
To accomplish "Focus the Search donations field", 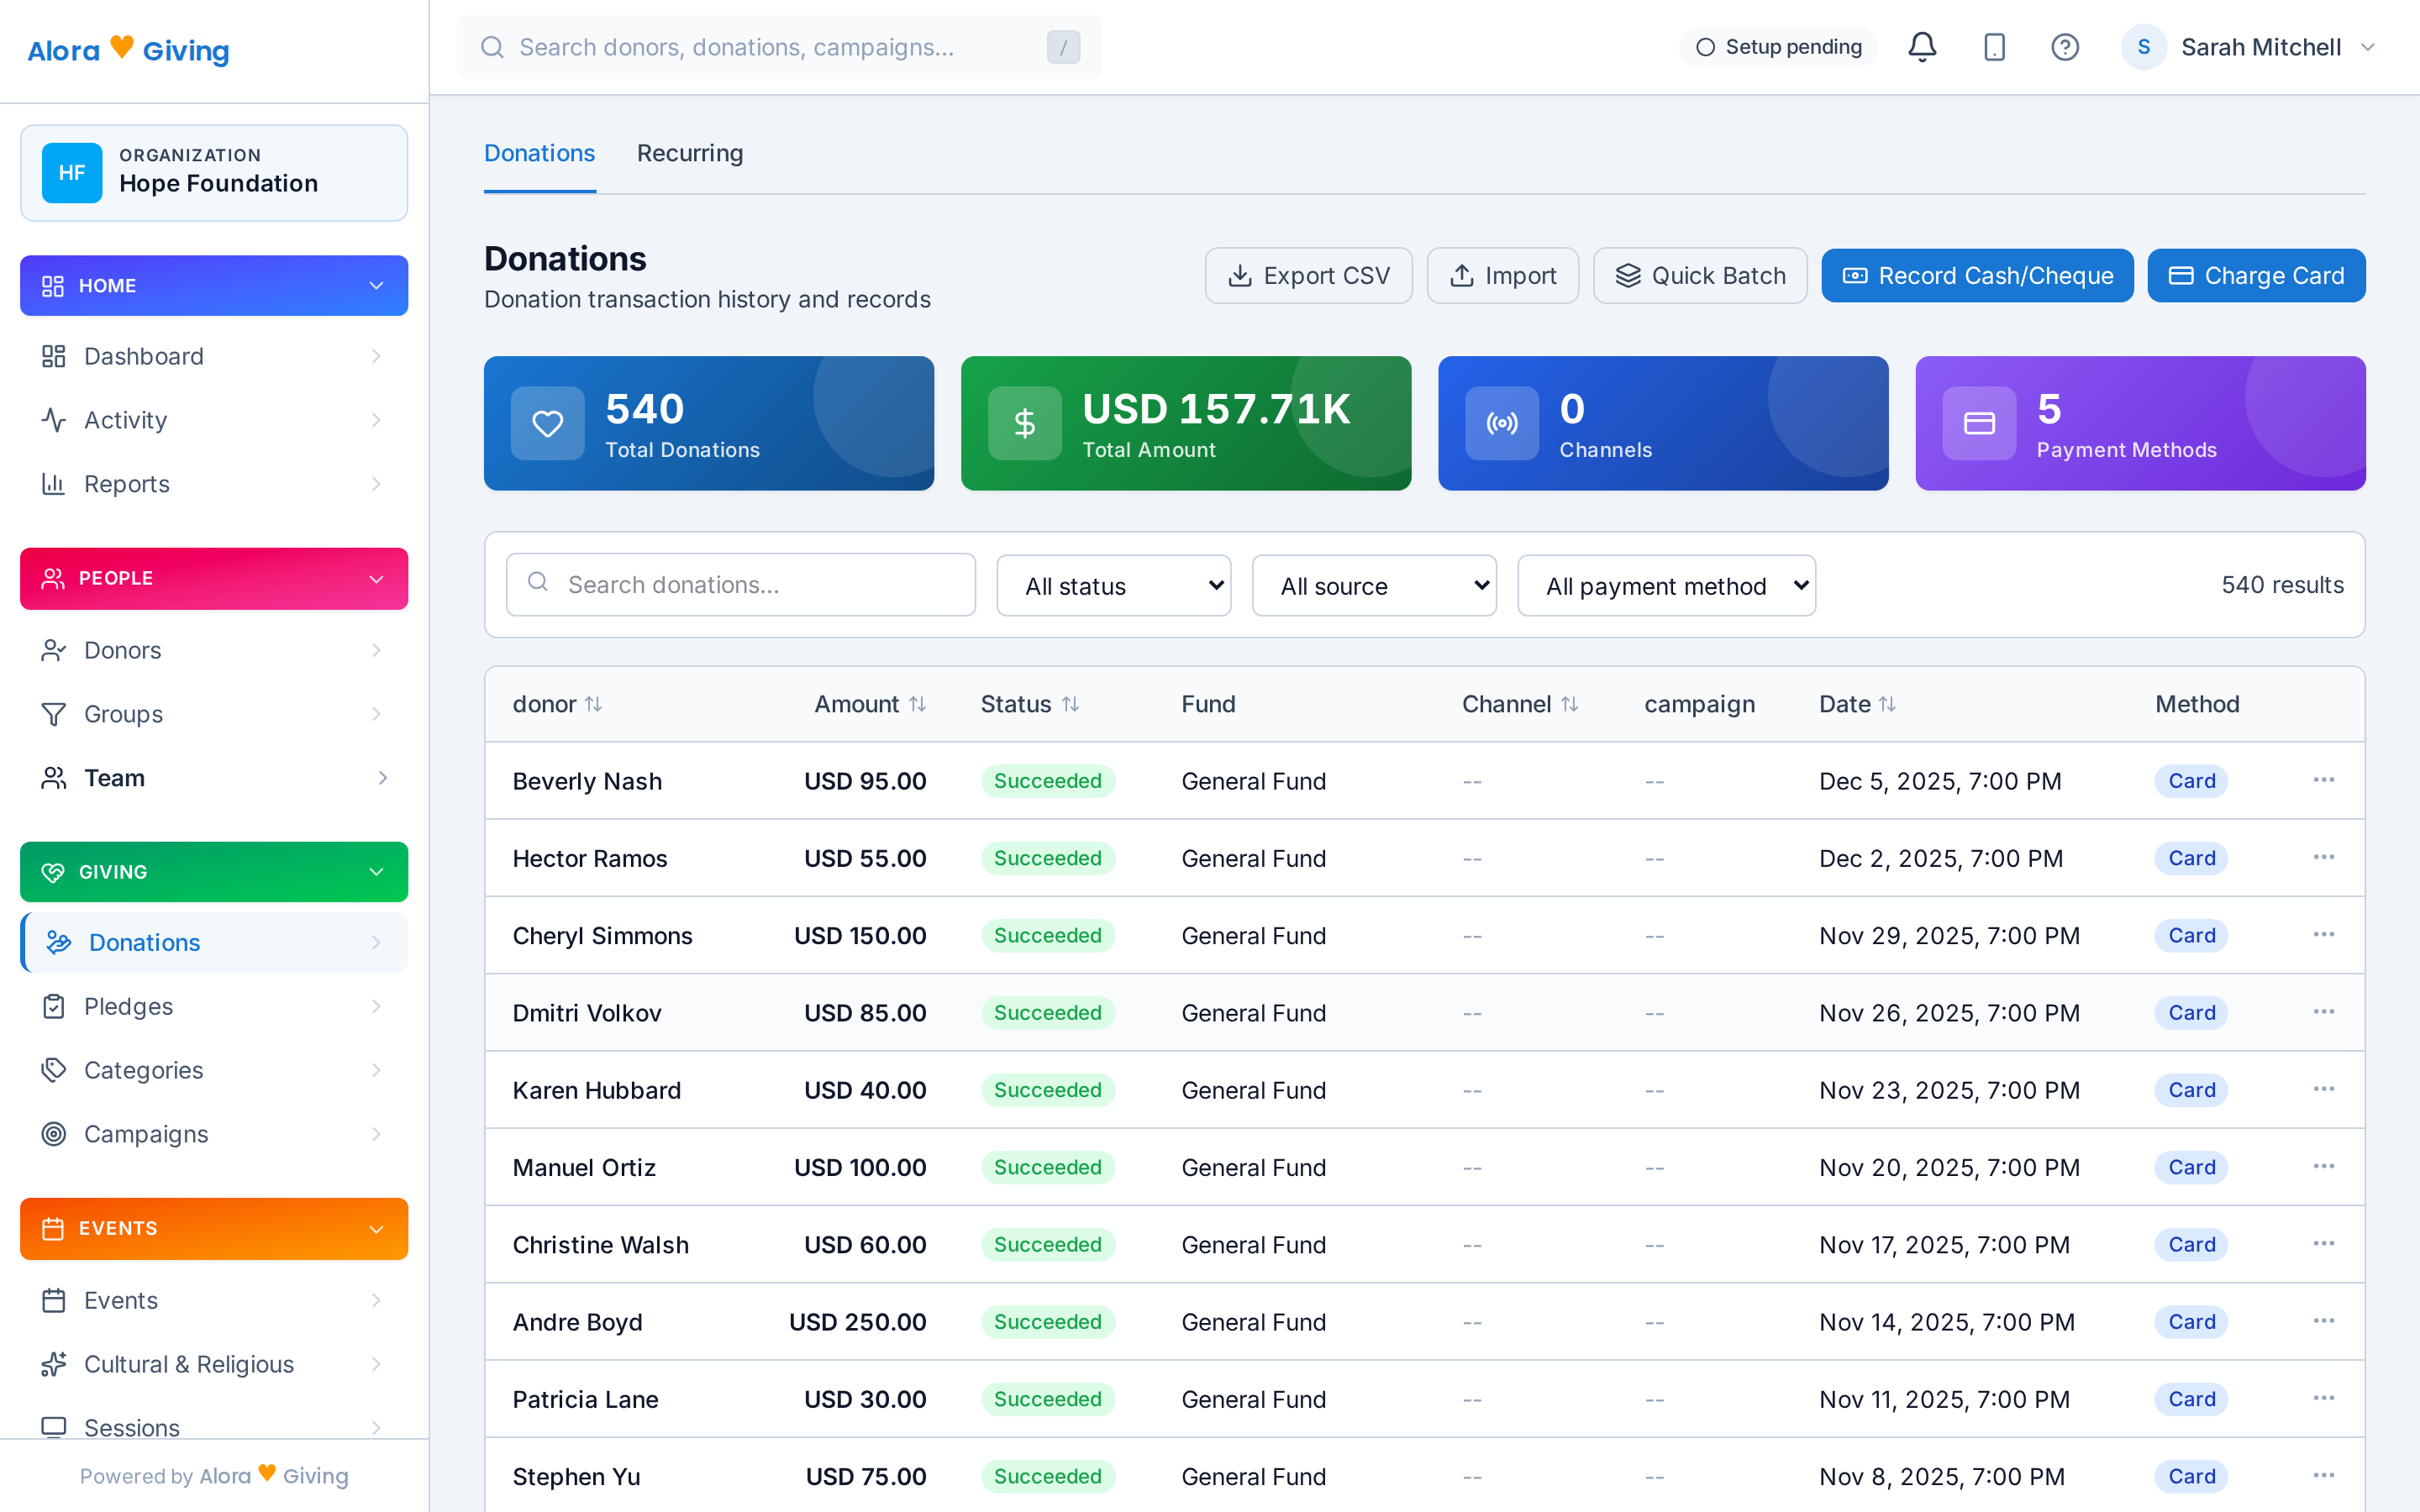I will click(x=740, y=585).
